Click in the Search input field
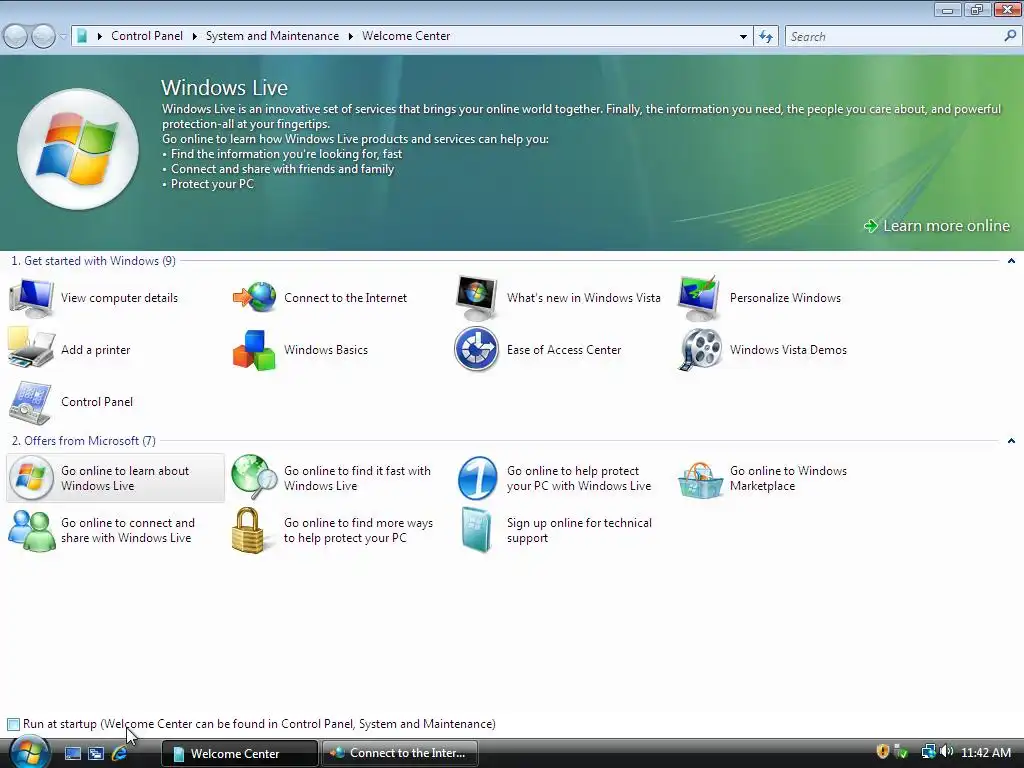Viewport: 1024px width, 768px height. (x=893, y=37)
